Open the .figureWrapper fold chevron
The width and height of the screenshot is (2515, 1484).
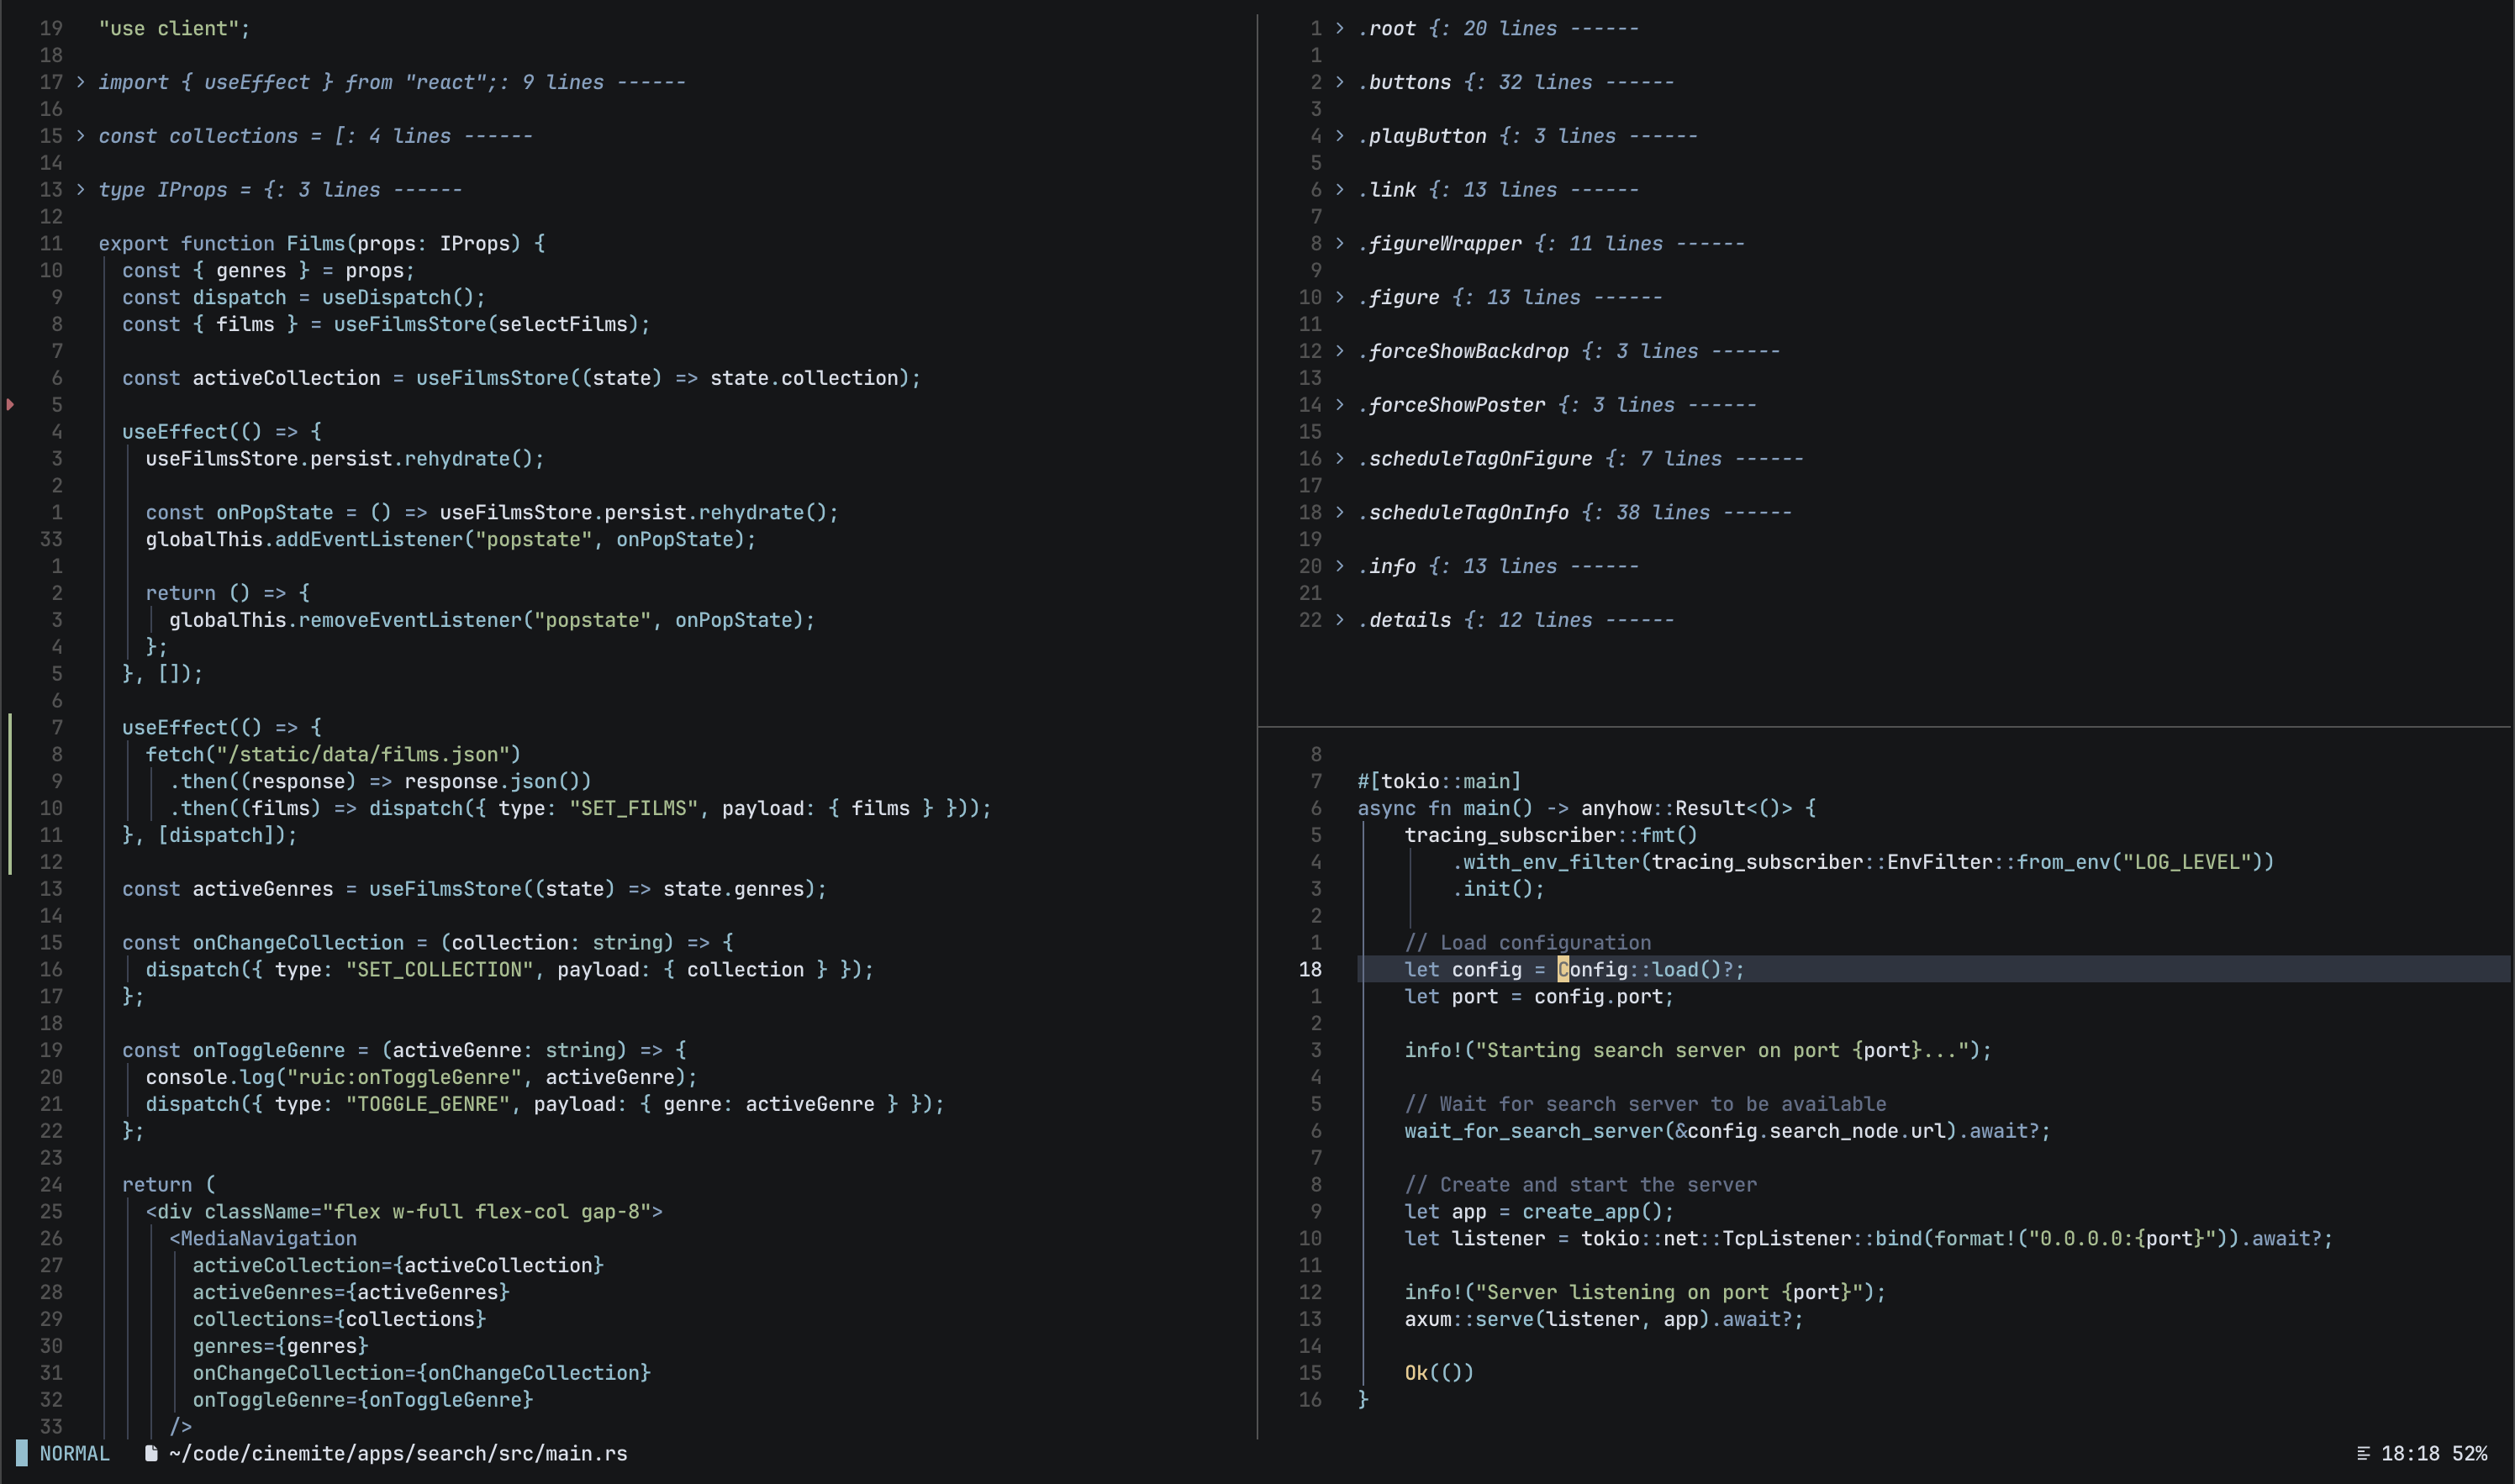pos(1340,243)
